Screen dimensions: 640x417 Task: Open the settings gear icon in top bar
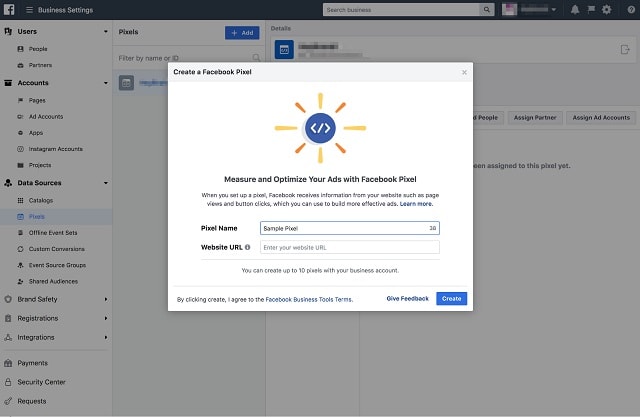pyautogui.click(x=607, y=10)
